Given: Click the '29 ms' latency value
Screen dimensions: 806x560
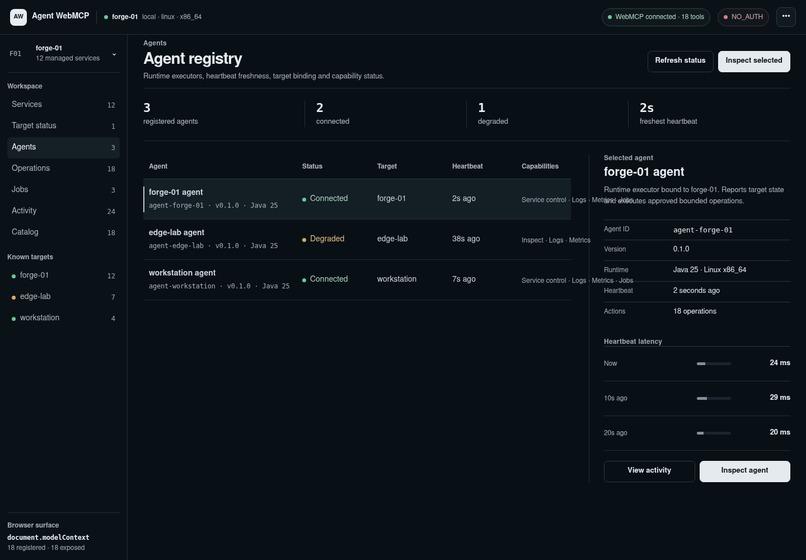Looking at the screenshot, I should point(780,398).
